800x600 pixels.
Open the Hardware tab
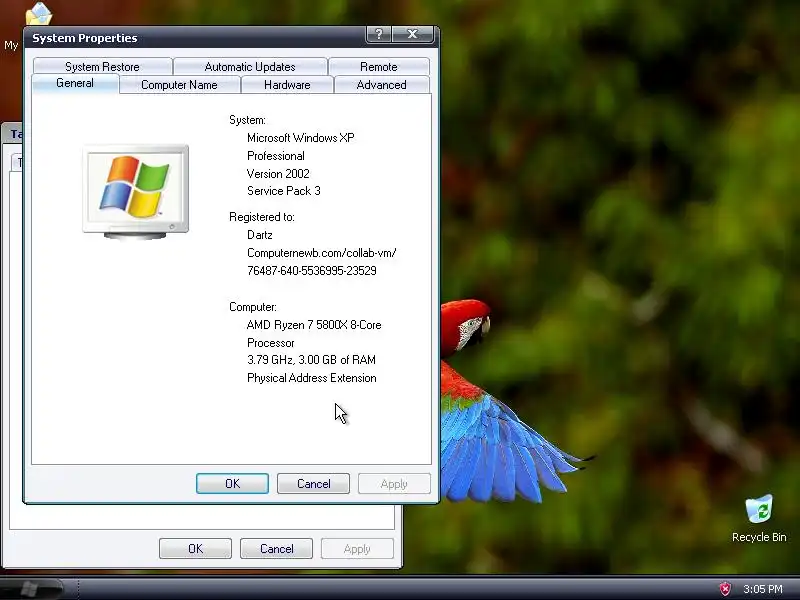click(287, 85)
